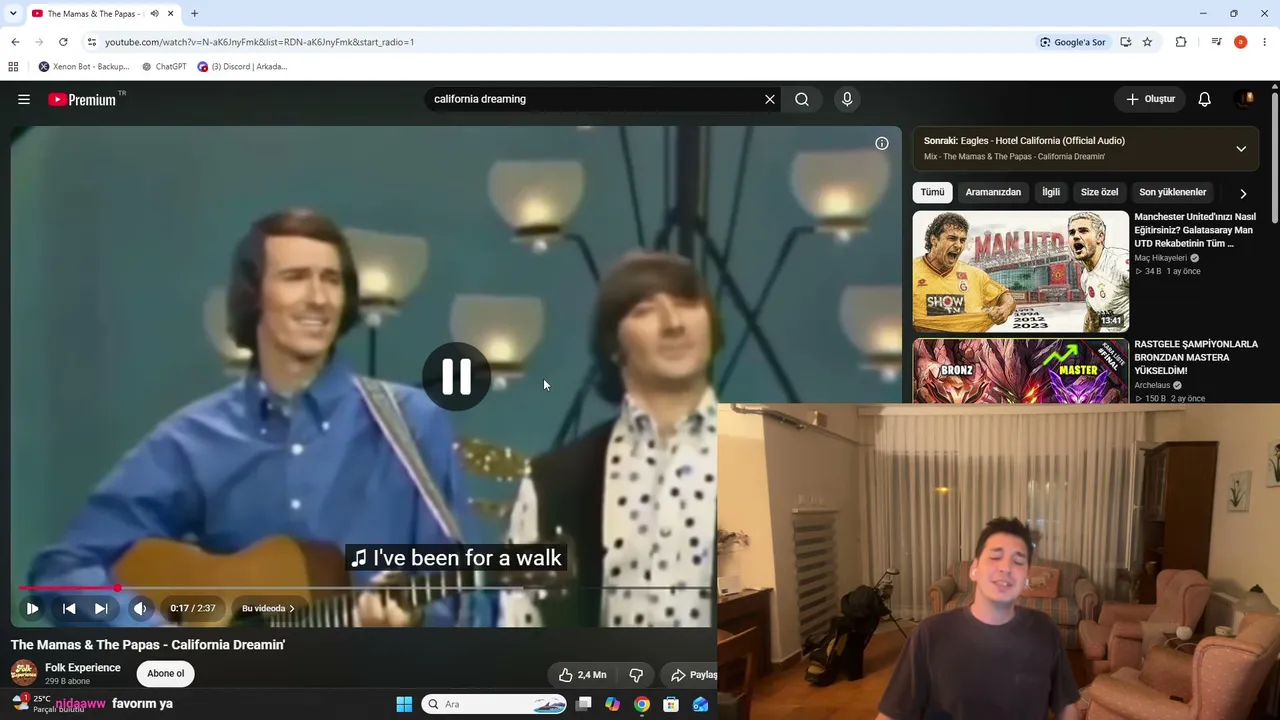Open the 'Archelaus' channel name
The image size is (1280, 720).
pyautogui.click(x=1152, y=385)
